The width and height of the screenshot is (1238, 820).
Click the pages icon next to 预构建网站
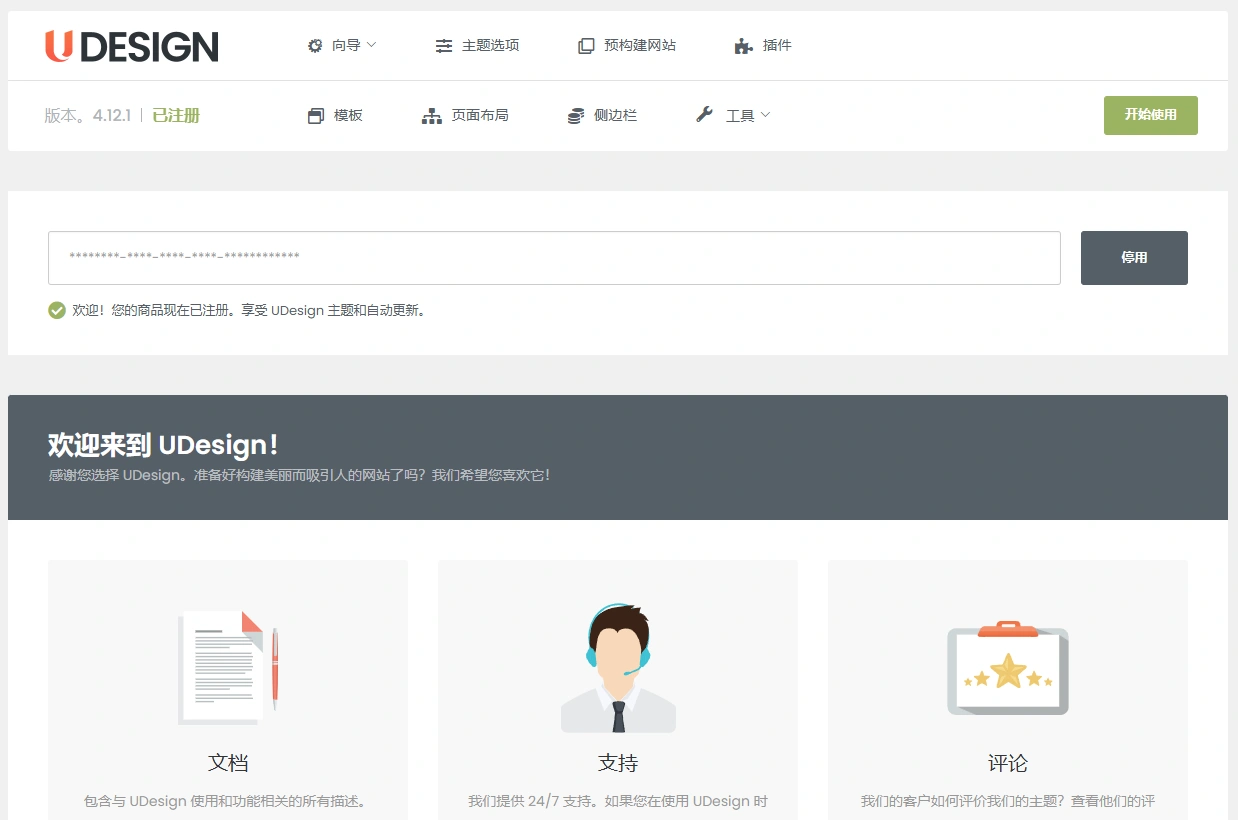coord(585,45)
